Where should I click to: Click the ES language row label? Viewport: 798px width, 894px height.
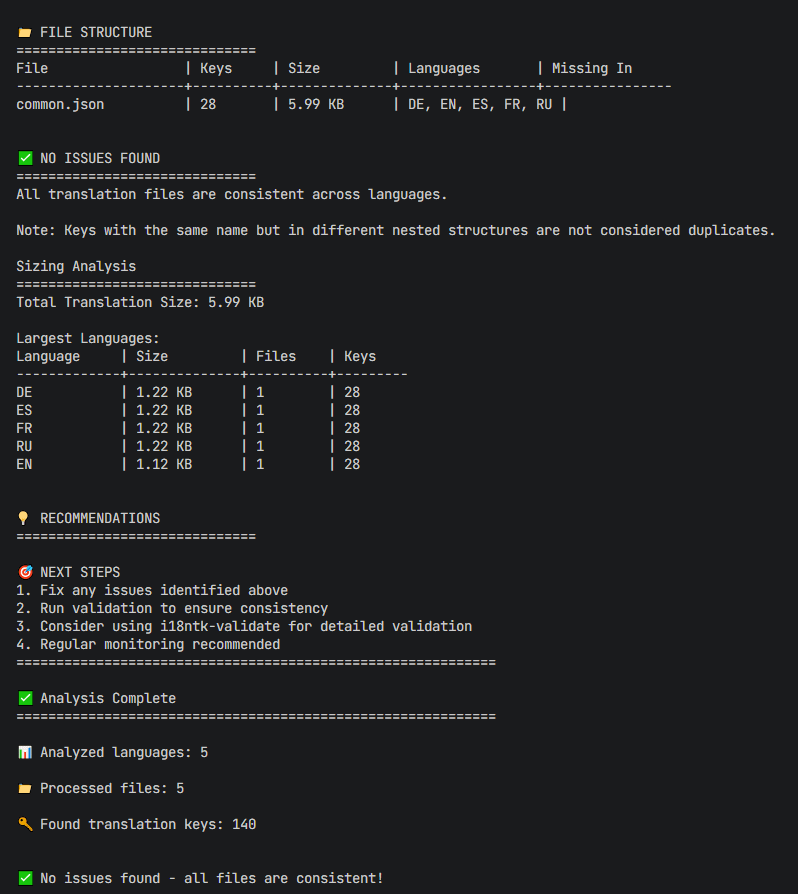pos(24,410)
